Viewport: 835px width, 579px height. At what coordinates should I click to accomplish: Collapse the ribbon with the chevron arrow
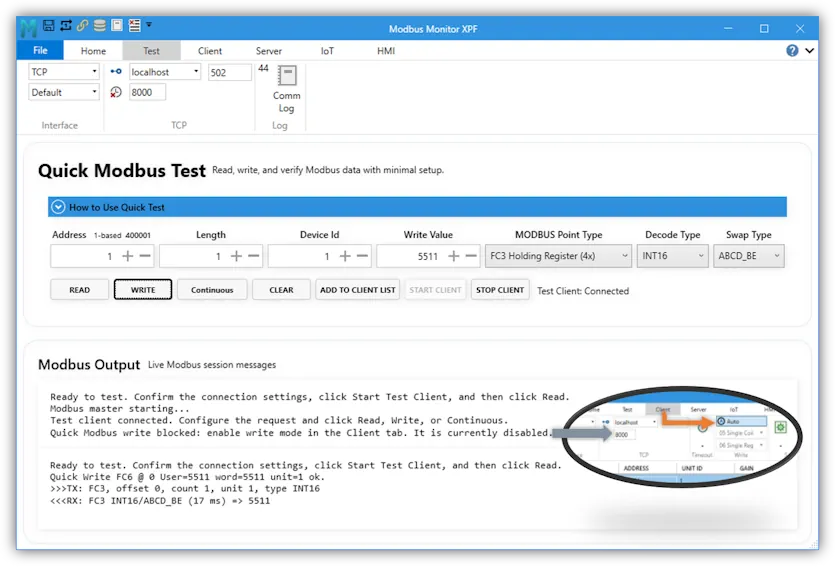tap(809, 51)
